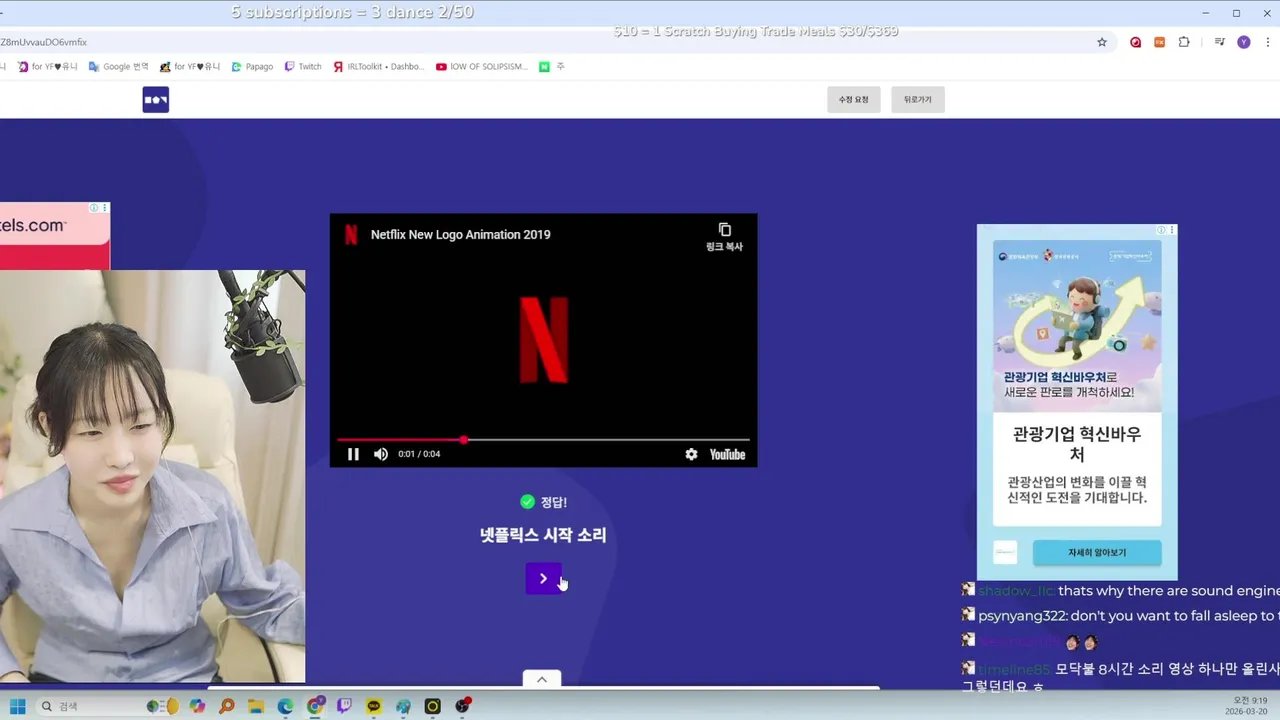
Task: Open the Google 번역 bookmark
Action: [118, 66]
